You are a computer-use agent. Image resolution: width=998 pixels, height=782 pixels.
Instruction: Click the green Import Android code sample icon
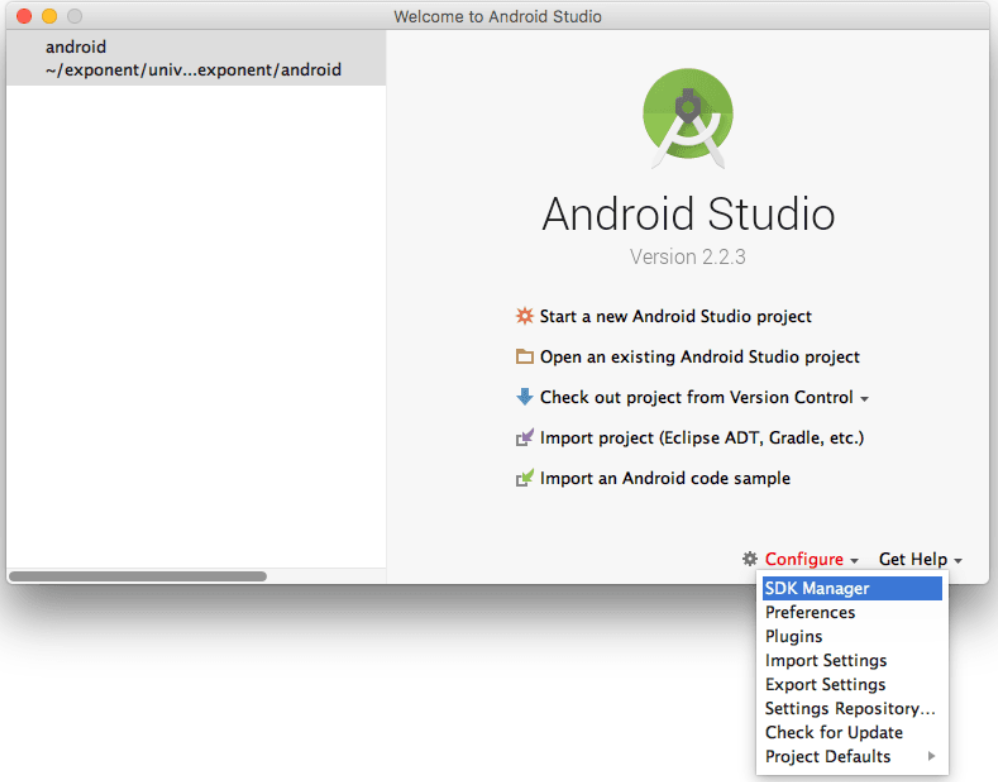pos(524,478)
